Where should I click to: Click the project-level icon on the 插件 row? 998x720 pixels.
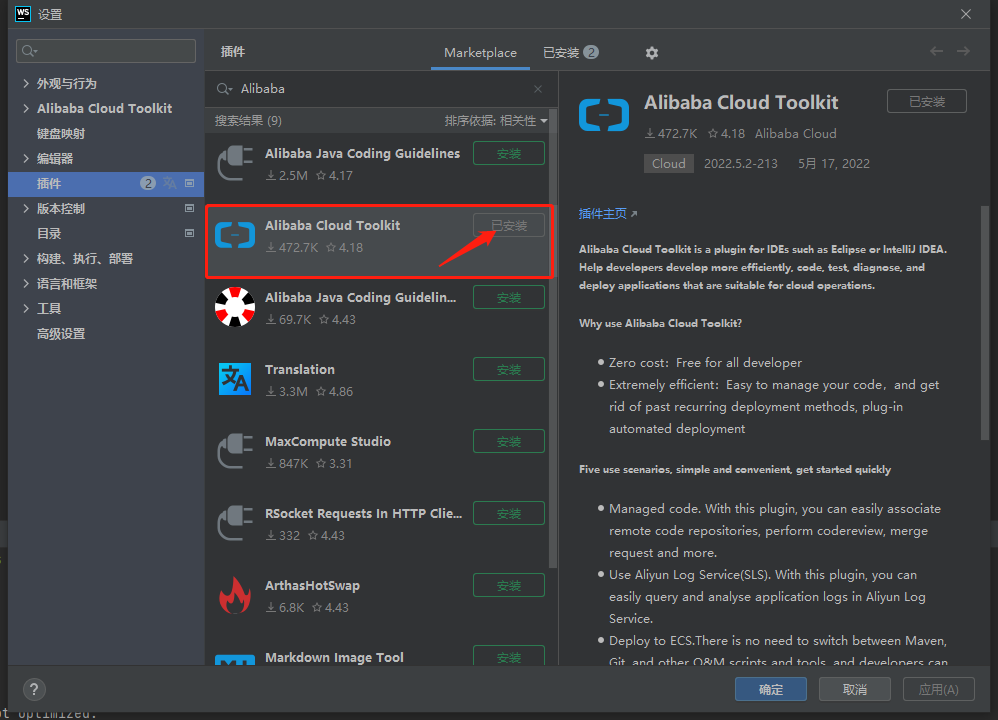[189, 183]
